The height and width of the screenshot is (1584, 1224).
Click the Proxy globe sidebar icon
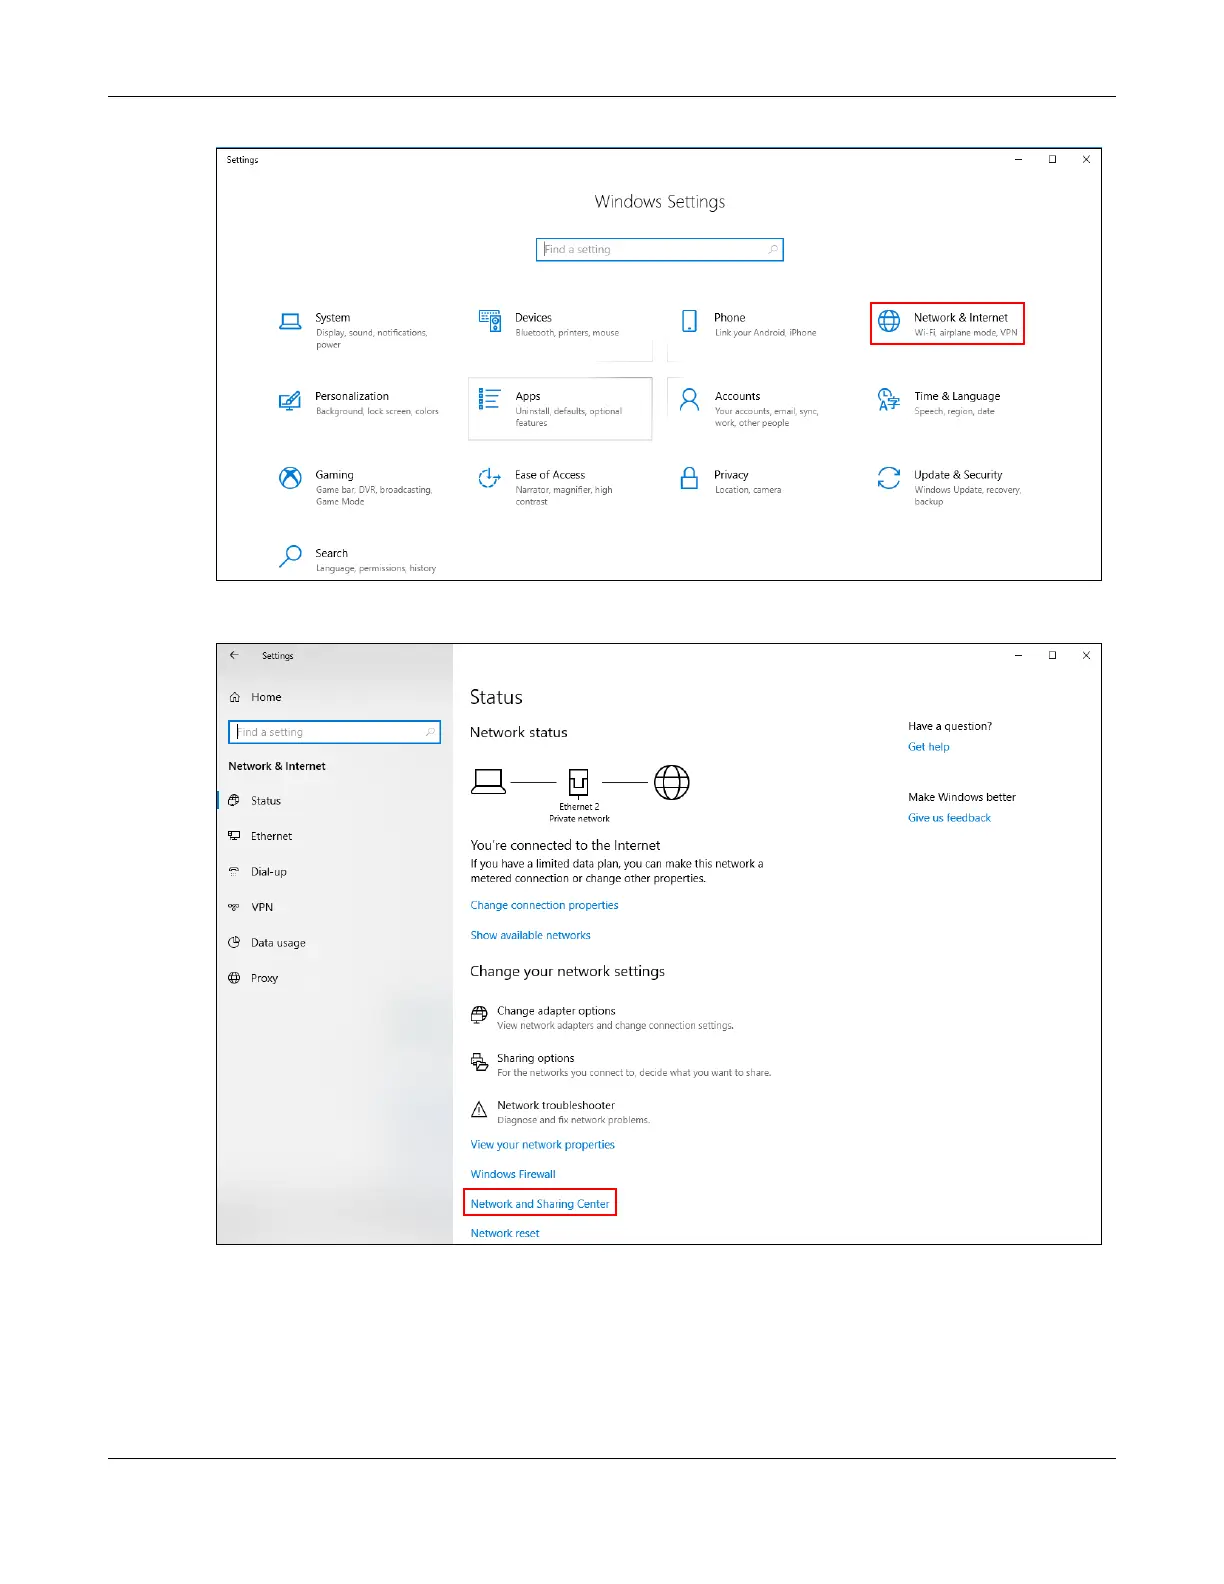(x=234, y=978)
